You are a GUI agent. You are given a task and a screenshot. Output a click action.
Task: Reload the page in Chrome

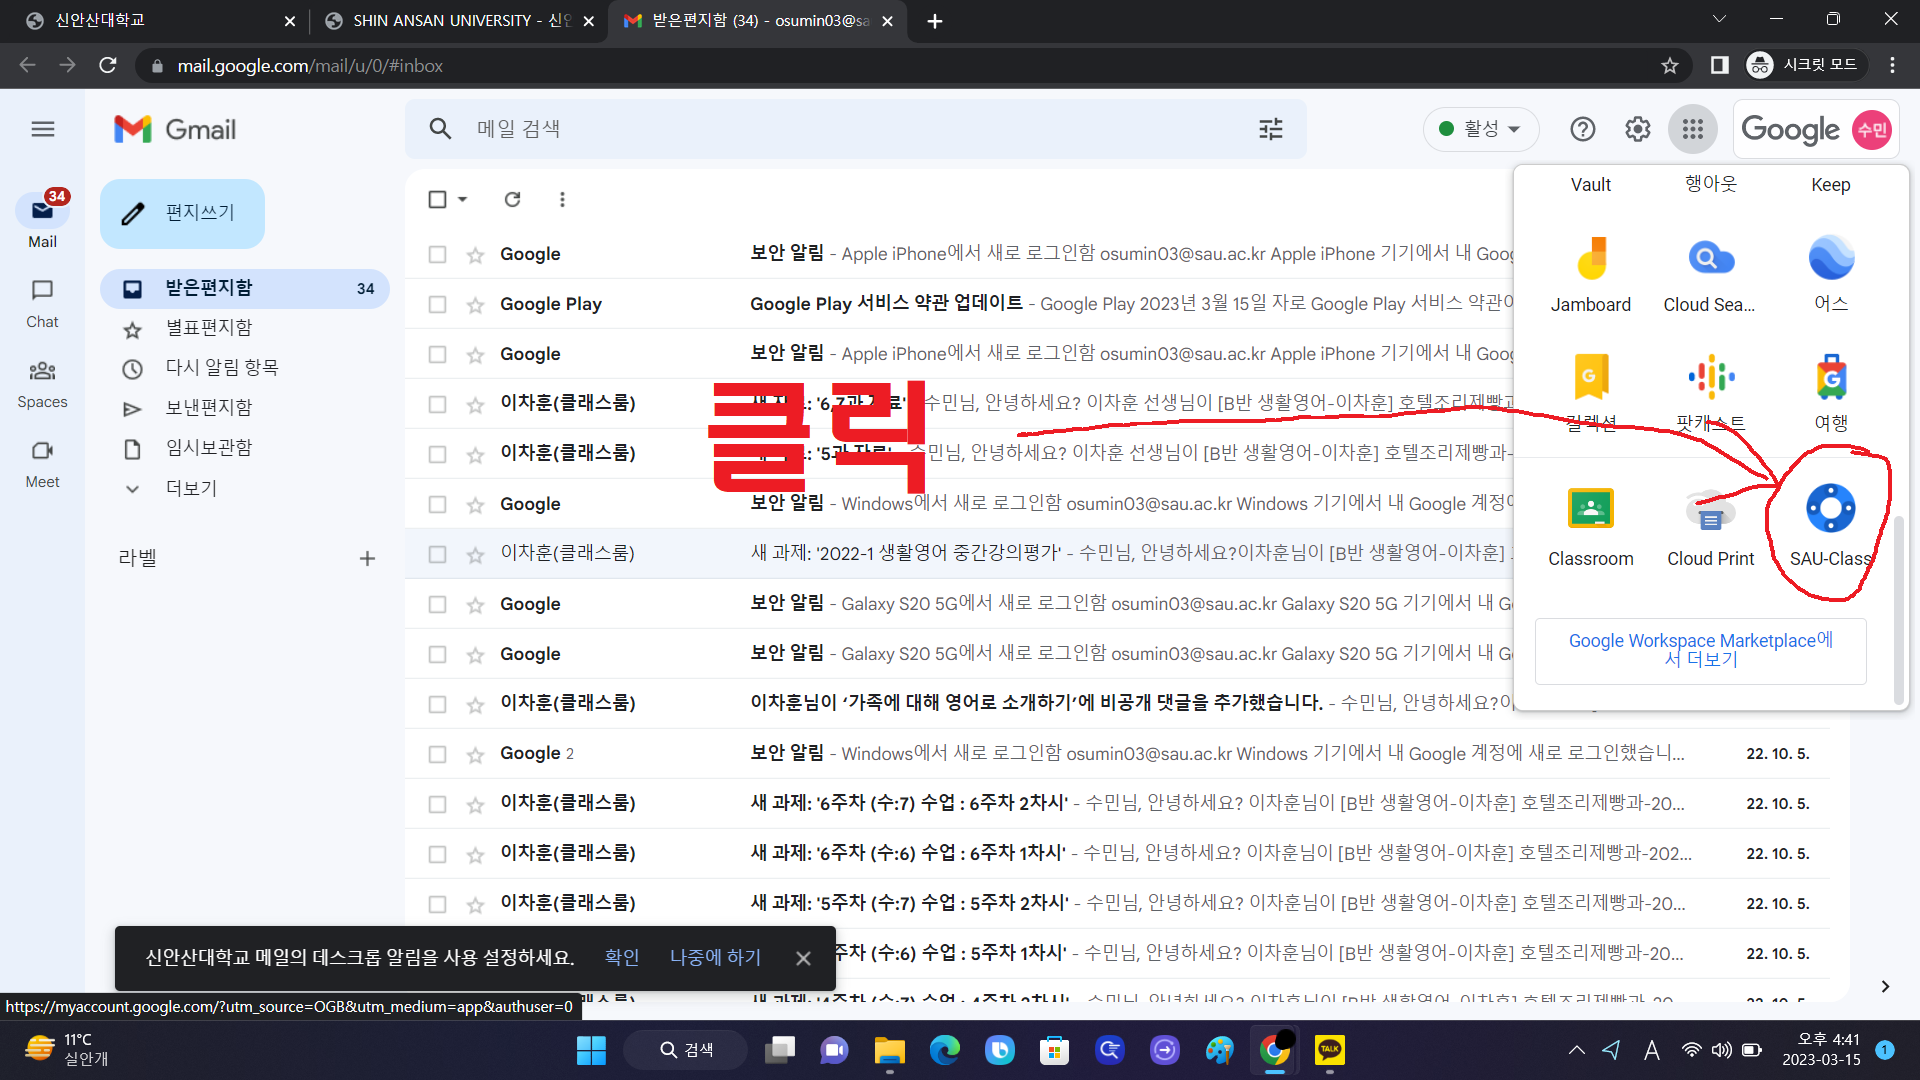(108, 65)
